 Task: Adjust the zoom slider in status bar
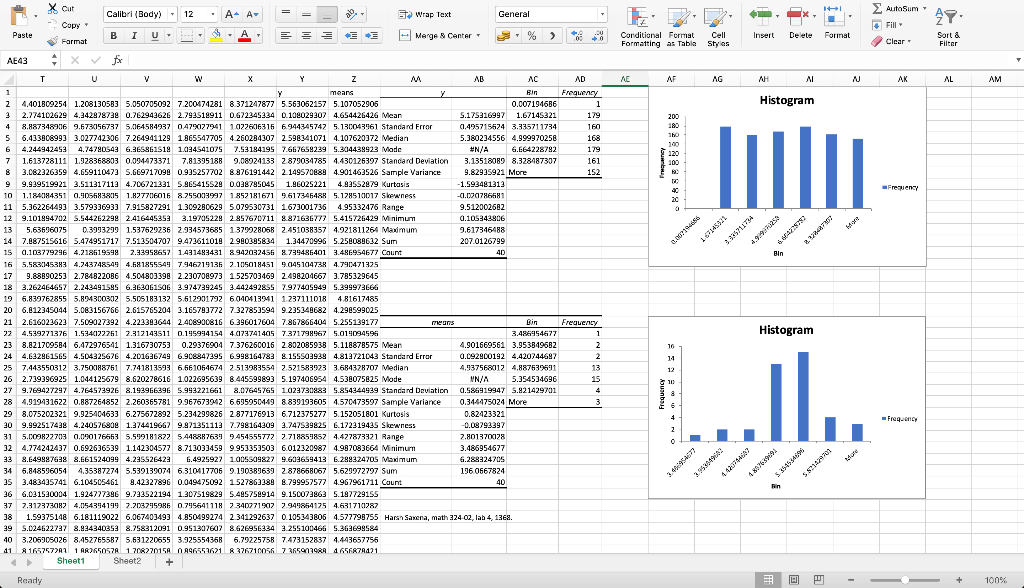tap(904, 580)
